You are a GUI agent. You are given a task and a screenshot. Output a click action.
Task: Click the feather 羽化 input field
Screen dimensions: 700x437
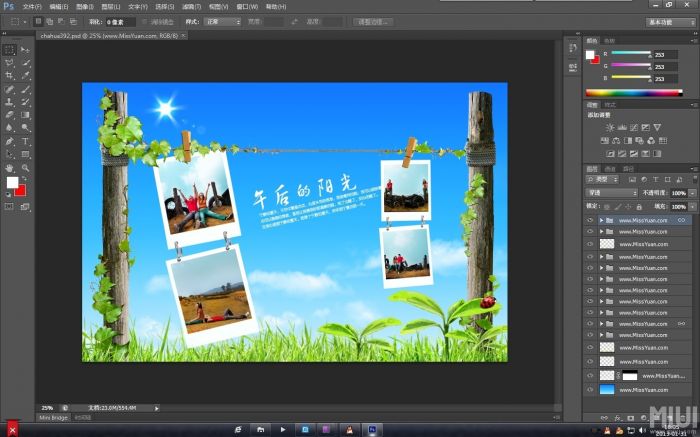click(x=121, y=21)
